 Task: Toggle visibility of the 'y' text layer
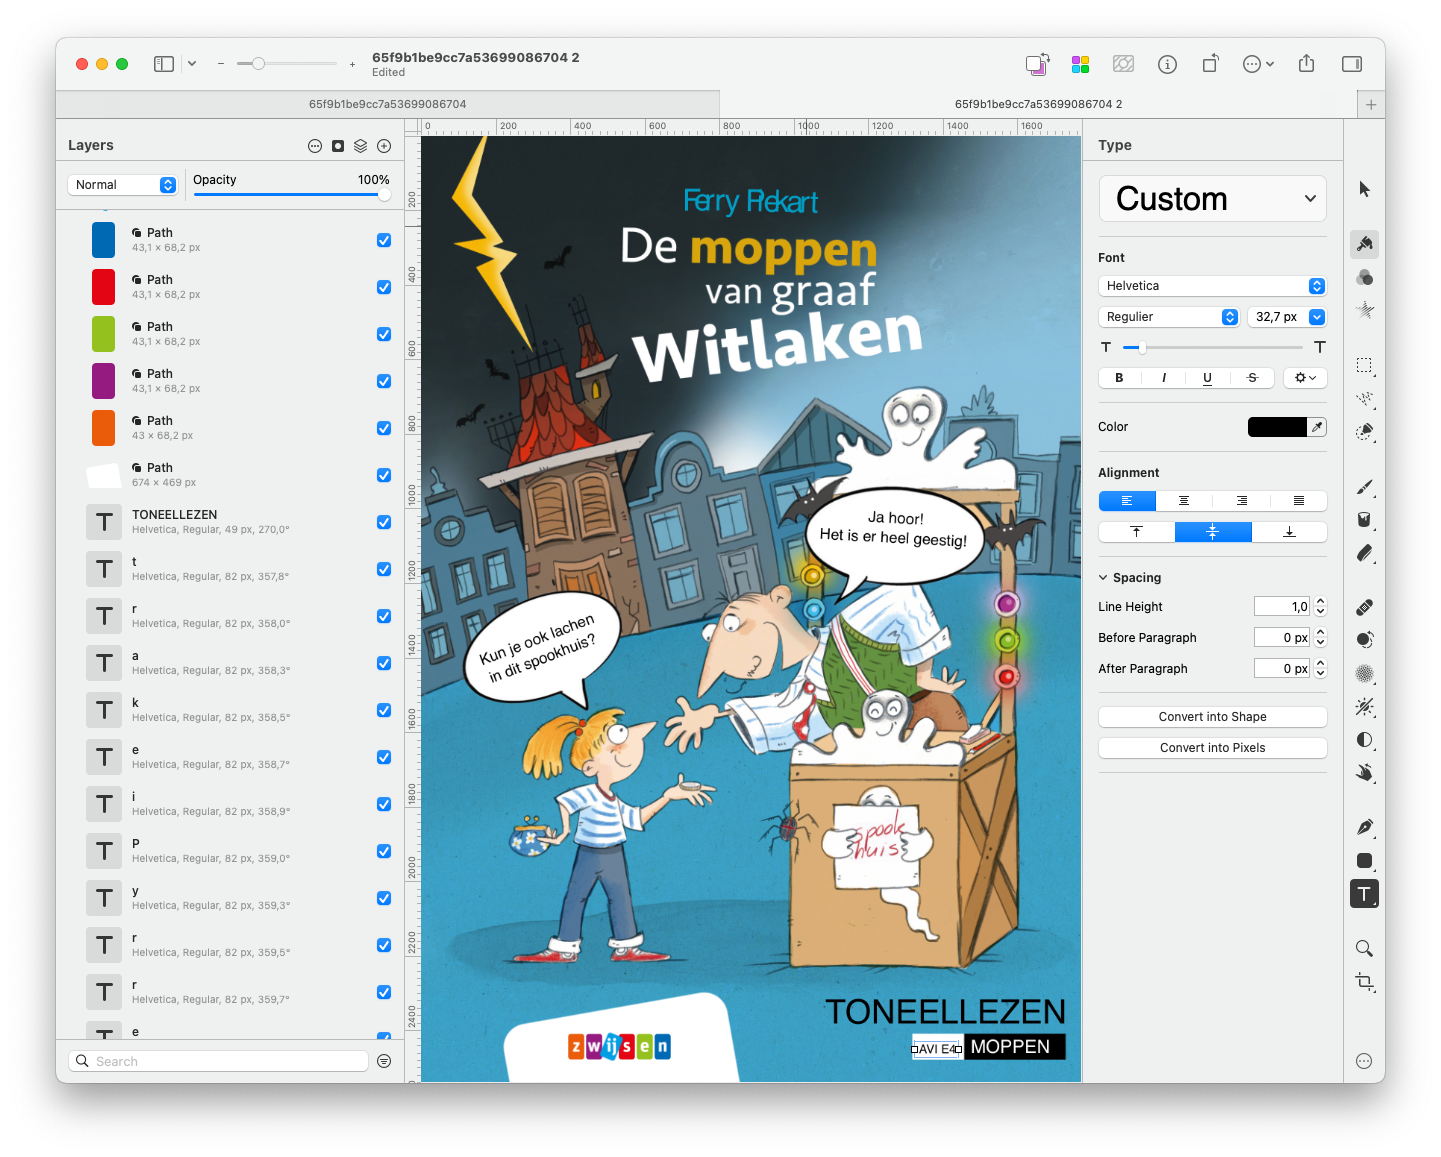pyautogui.click(x=384, y=898)
